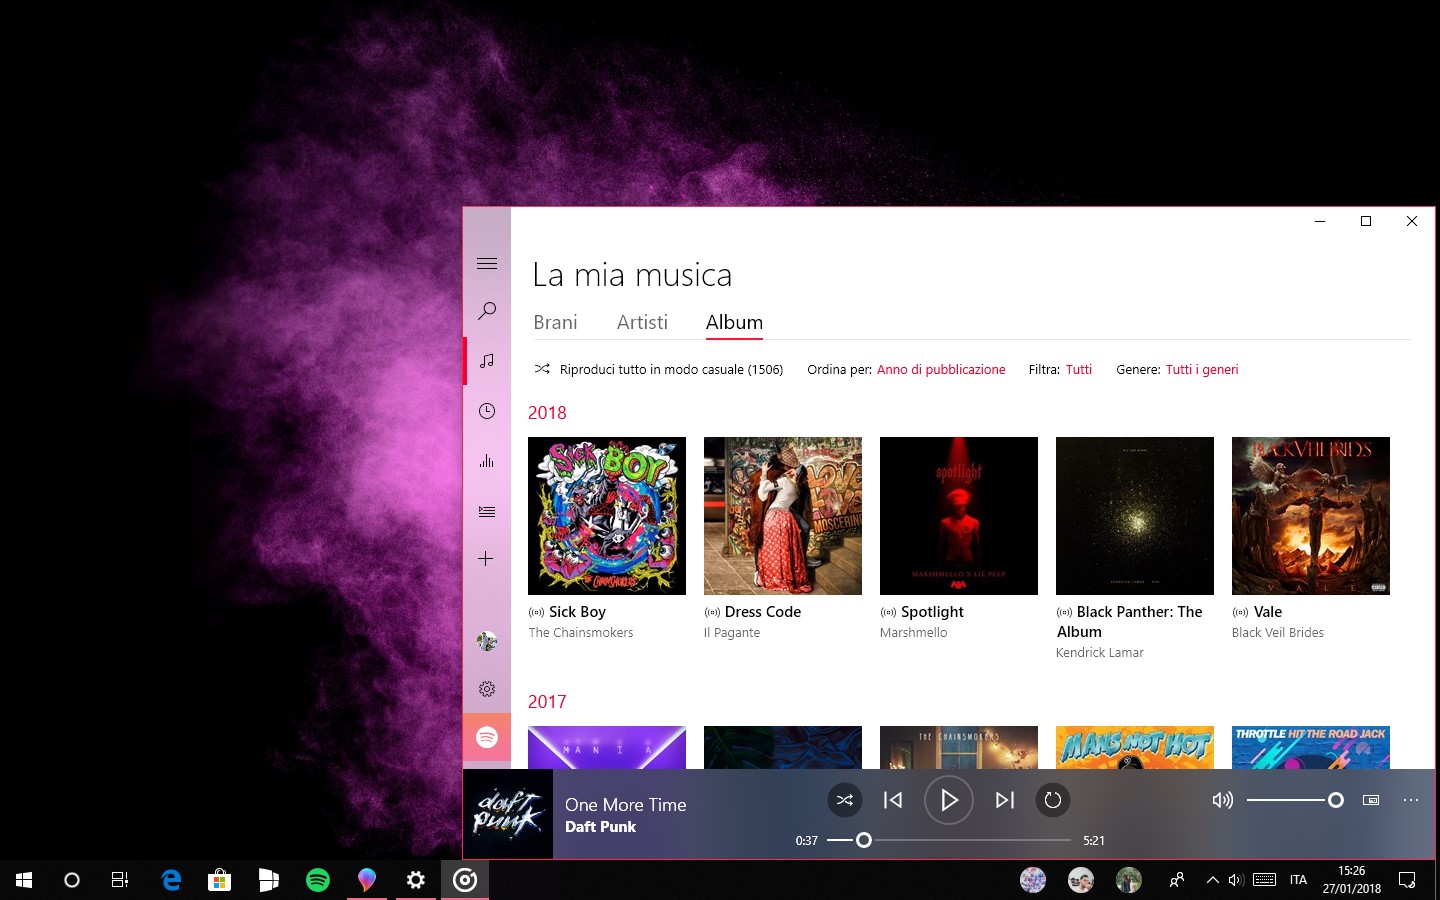Open the Action Center notifications icon

pos(1407,880)
